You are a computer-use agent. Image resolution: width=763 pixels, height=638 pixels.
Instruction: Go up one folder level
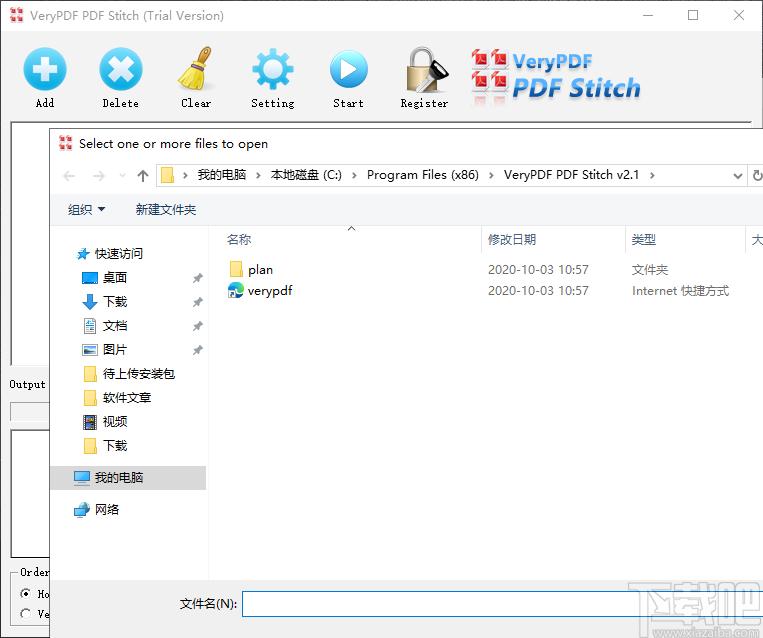pos(143,176)
